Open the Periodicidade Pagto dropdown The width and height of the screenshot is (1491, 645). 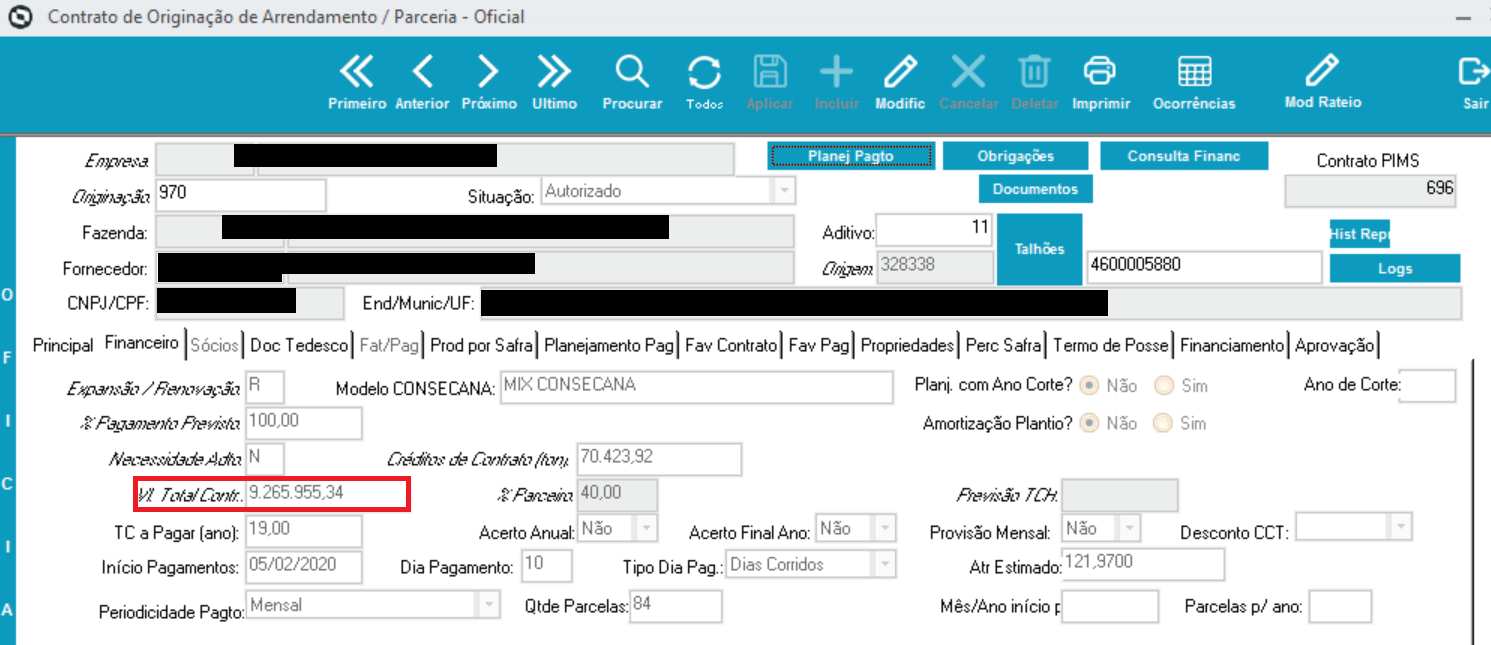(487, 606)
